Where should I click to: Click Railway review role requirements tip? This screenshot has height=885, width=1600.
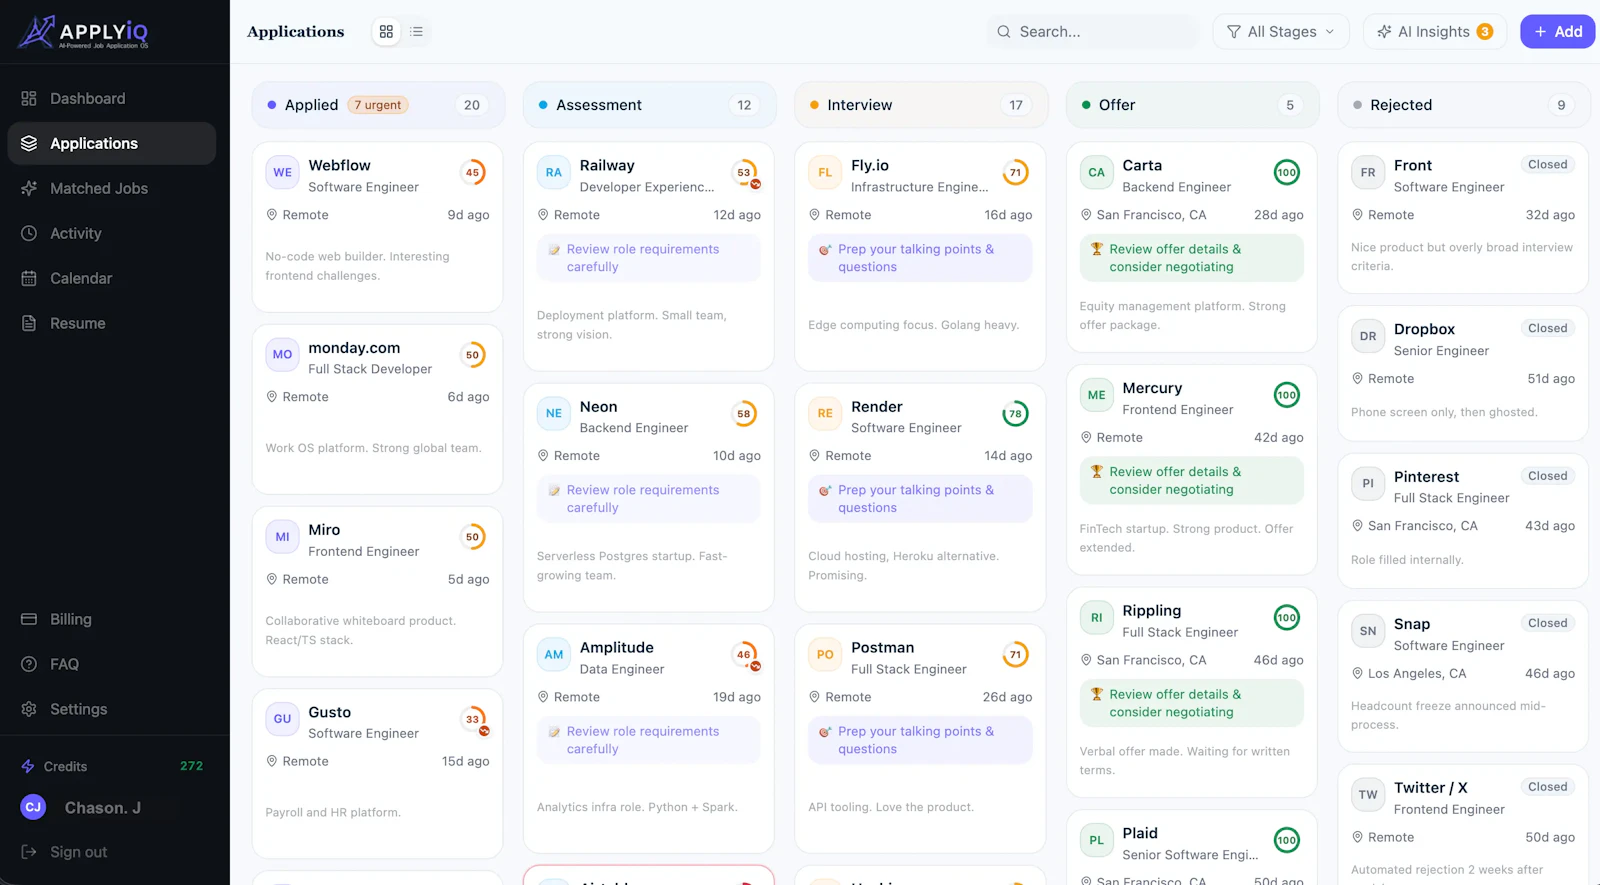click(x=649, y=258)
